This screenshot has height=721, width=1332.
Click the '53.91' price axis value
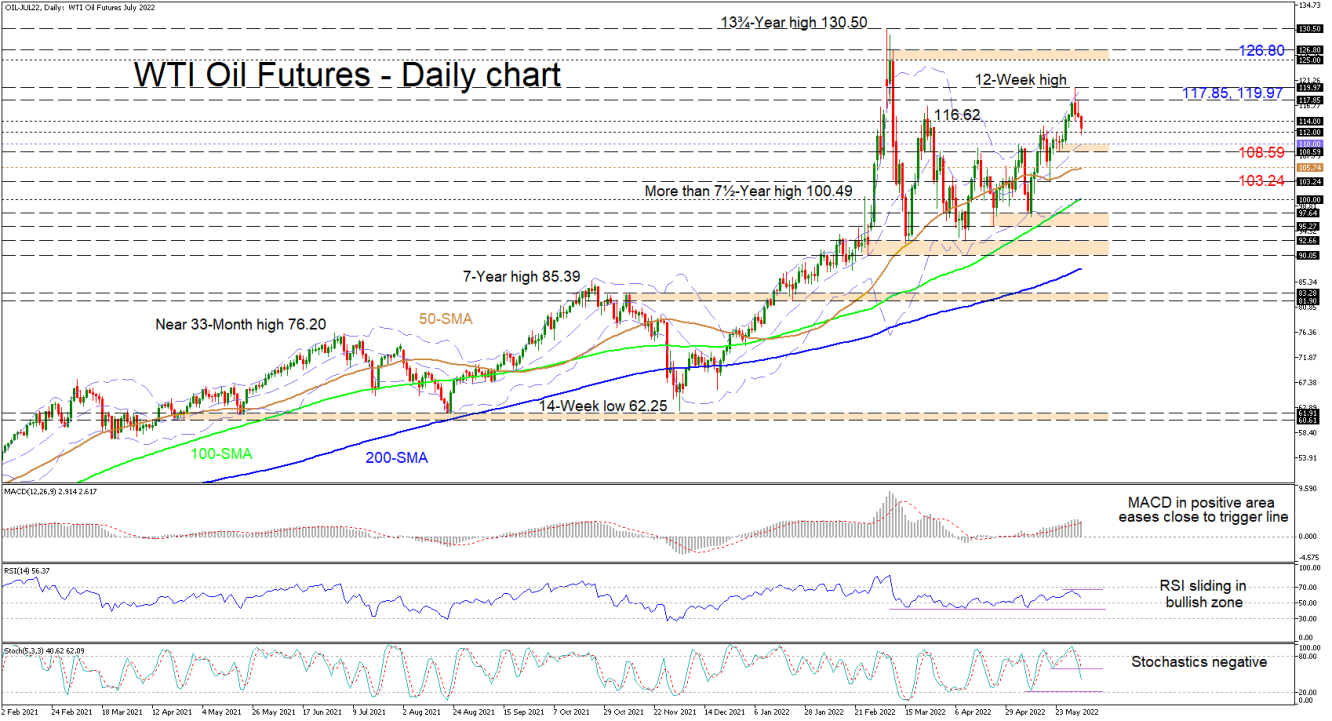coord(1309,458)
